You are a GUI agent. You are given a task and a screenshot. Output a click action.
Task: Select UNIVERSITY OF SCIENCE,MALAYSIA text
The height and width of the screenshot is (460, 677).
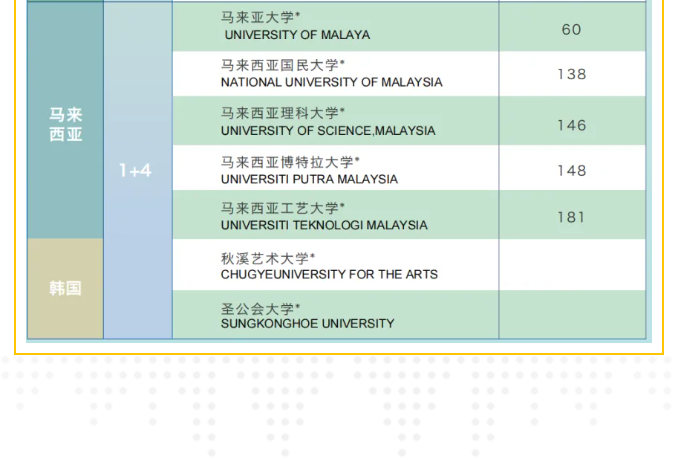click(x=328, y=131)
